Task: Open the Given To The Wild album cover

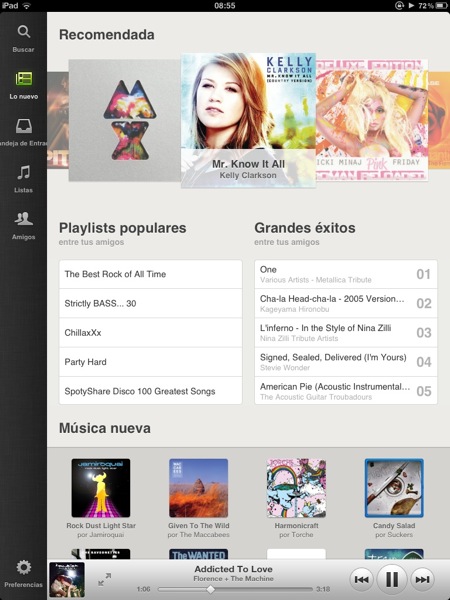Action: (199, 488)
